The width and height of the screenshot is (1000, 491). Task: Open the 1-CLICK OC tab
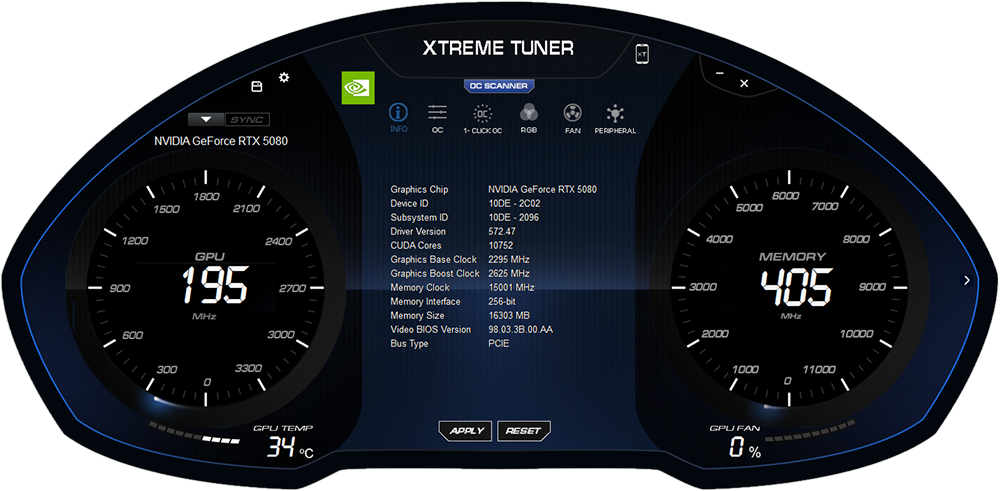pos(482,118)
